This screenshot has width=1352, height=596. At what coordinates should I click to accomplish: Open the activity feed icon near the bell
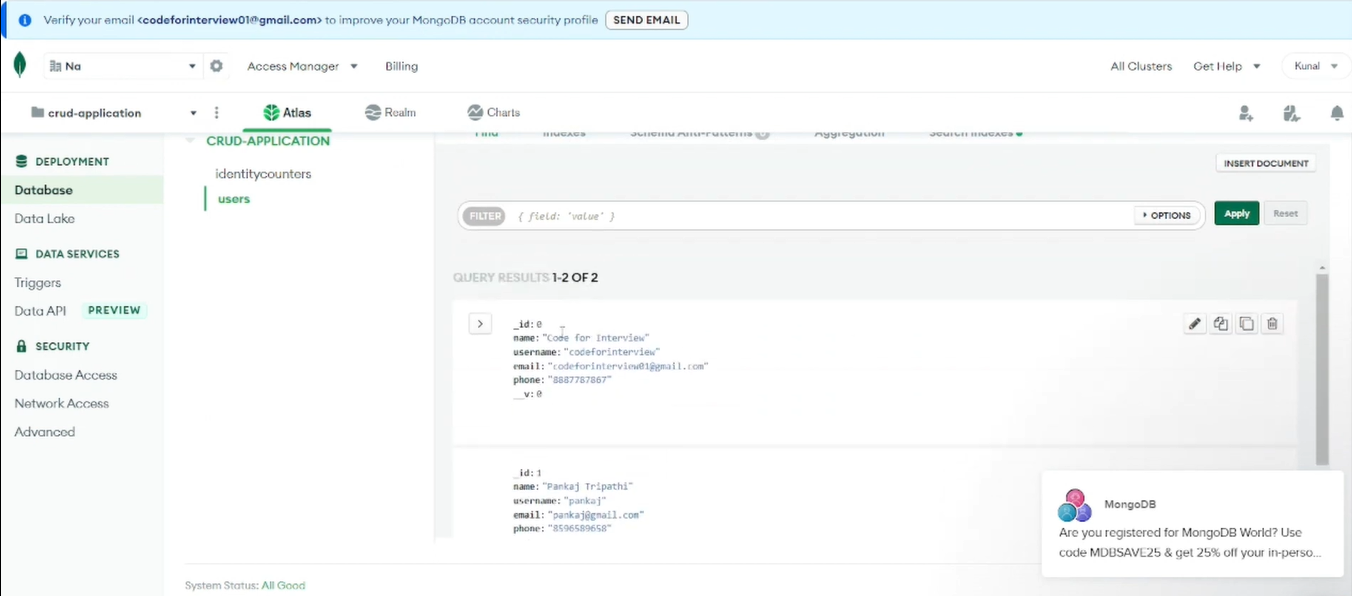tap(1291, 114)
